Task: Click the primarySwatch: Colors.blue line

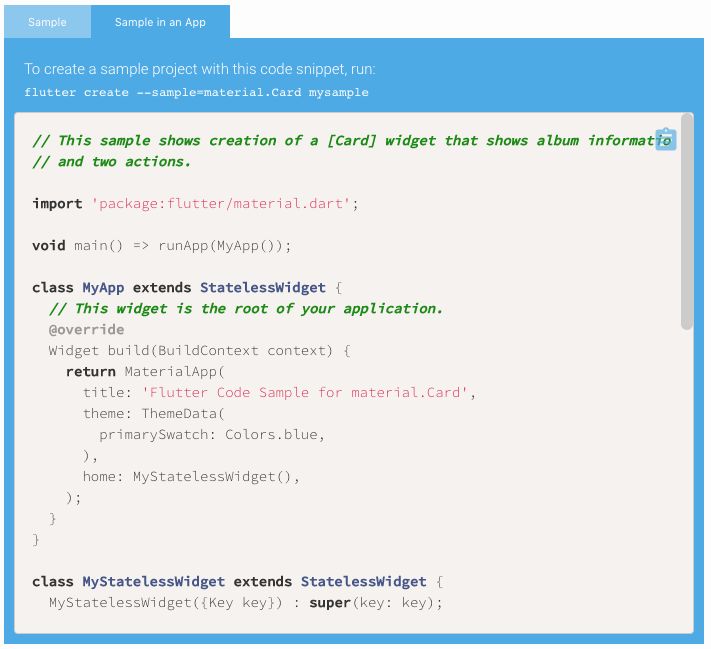Action: click(212, 434)
